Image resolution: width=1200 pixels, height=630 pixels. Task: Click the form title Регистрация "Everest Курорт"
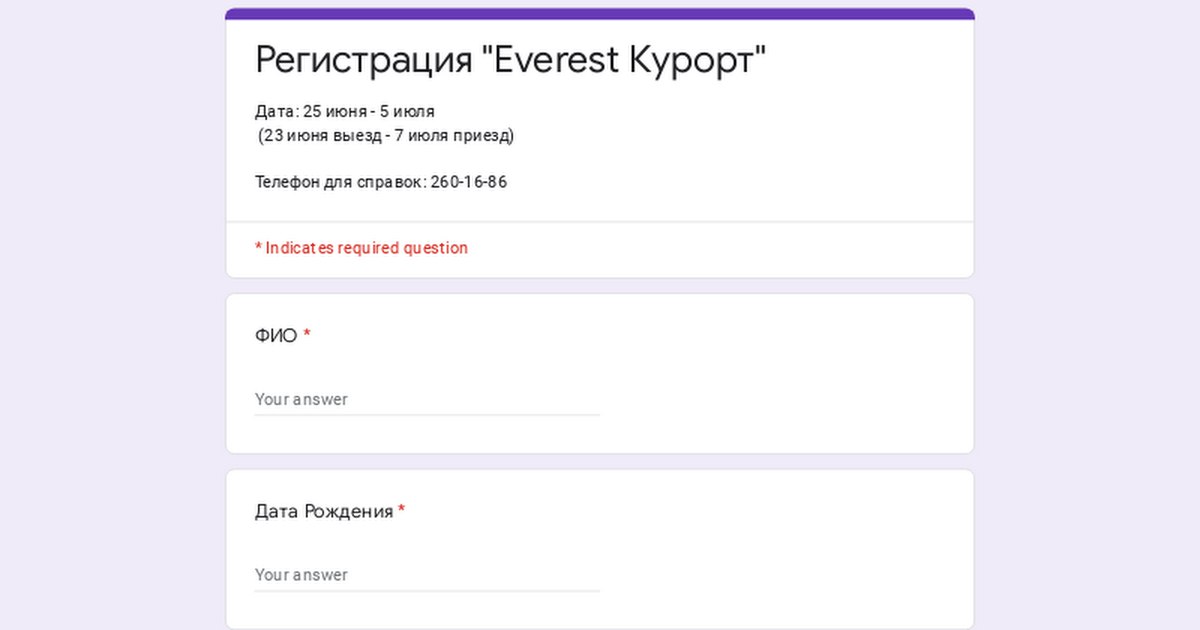[x=510, y=60]
